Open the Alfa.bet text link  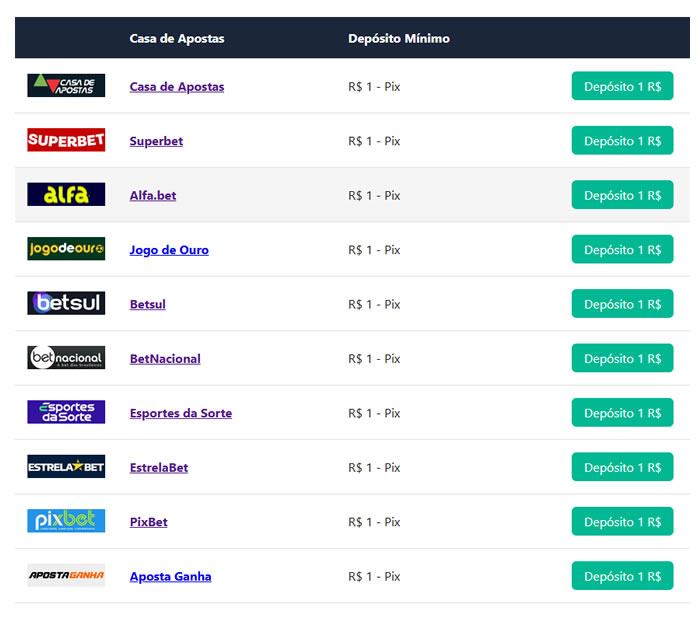[x=153, y=196]
